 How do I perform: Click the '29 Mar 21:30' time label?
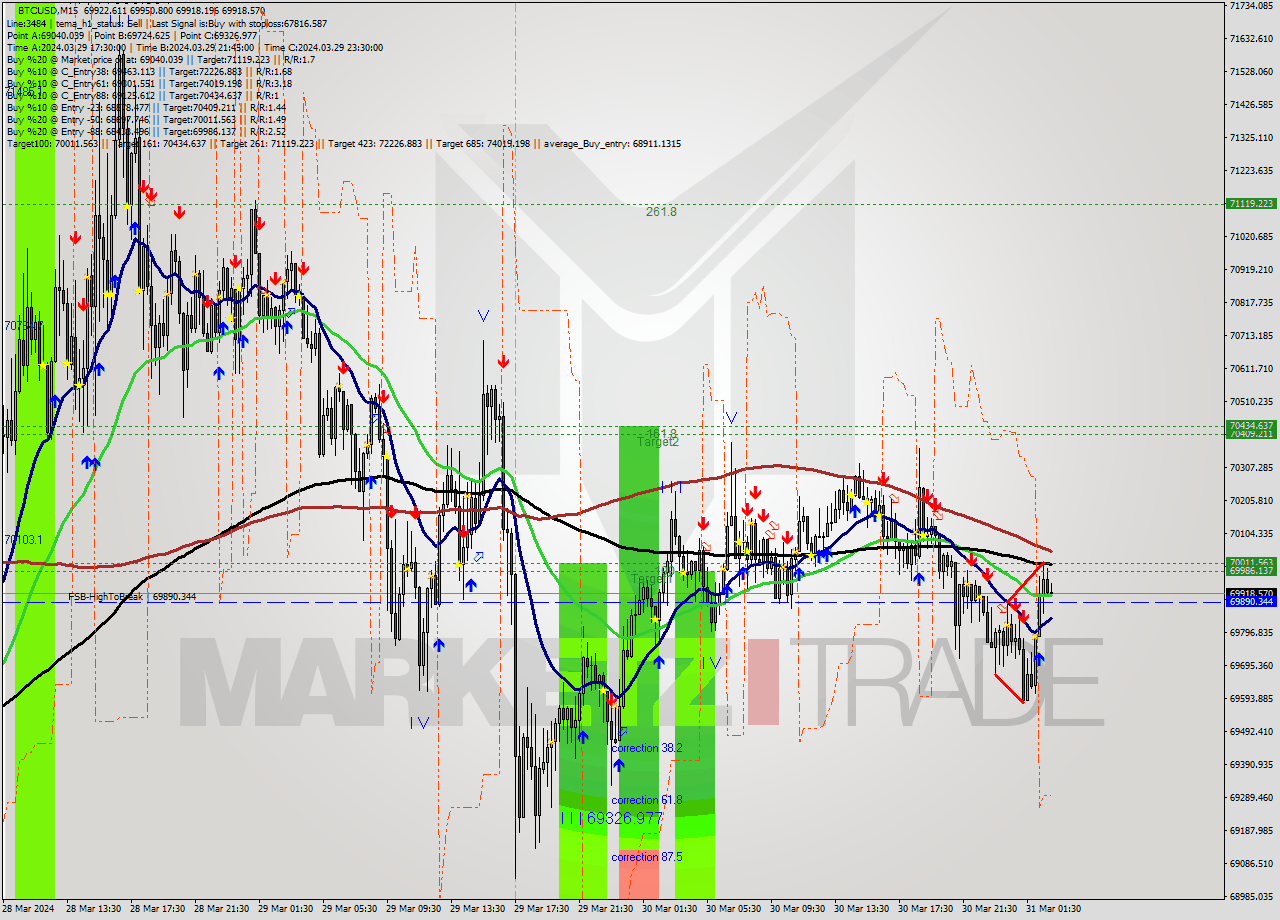605,909
